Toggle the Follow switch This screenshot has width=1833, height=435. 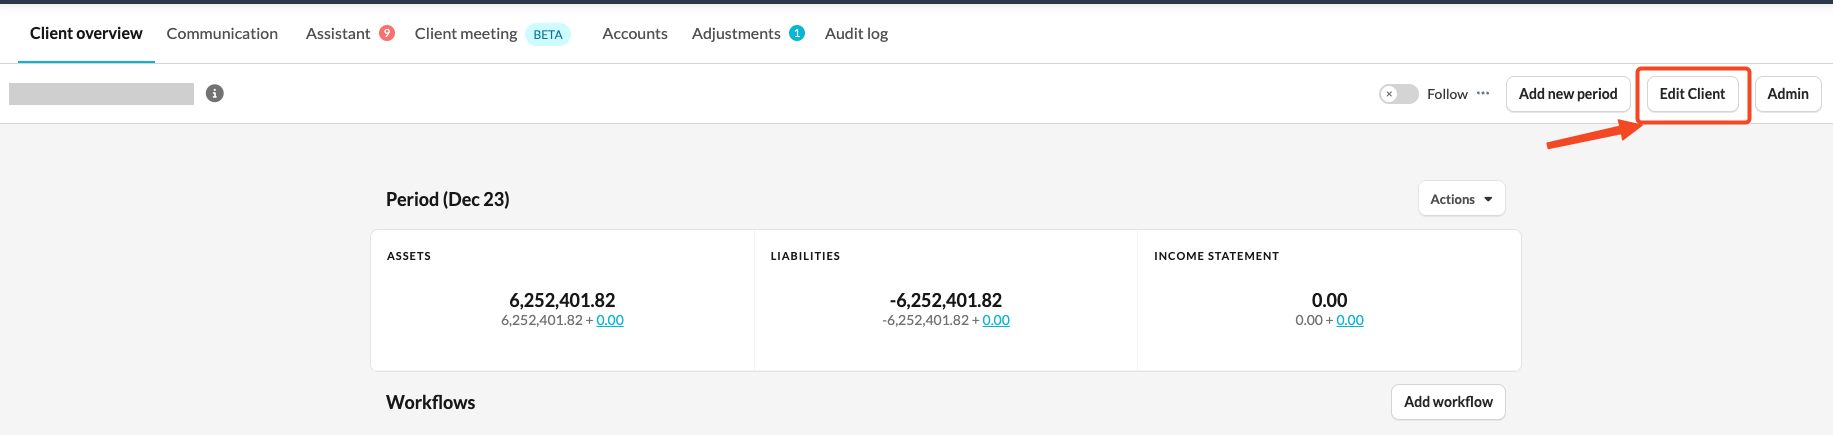pos(1398,94)
